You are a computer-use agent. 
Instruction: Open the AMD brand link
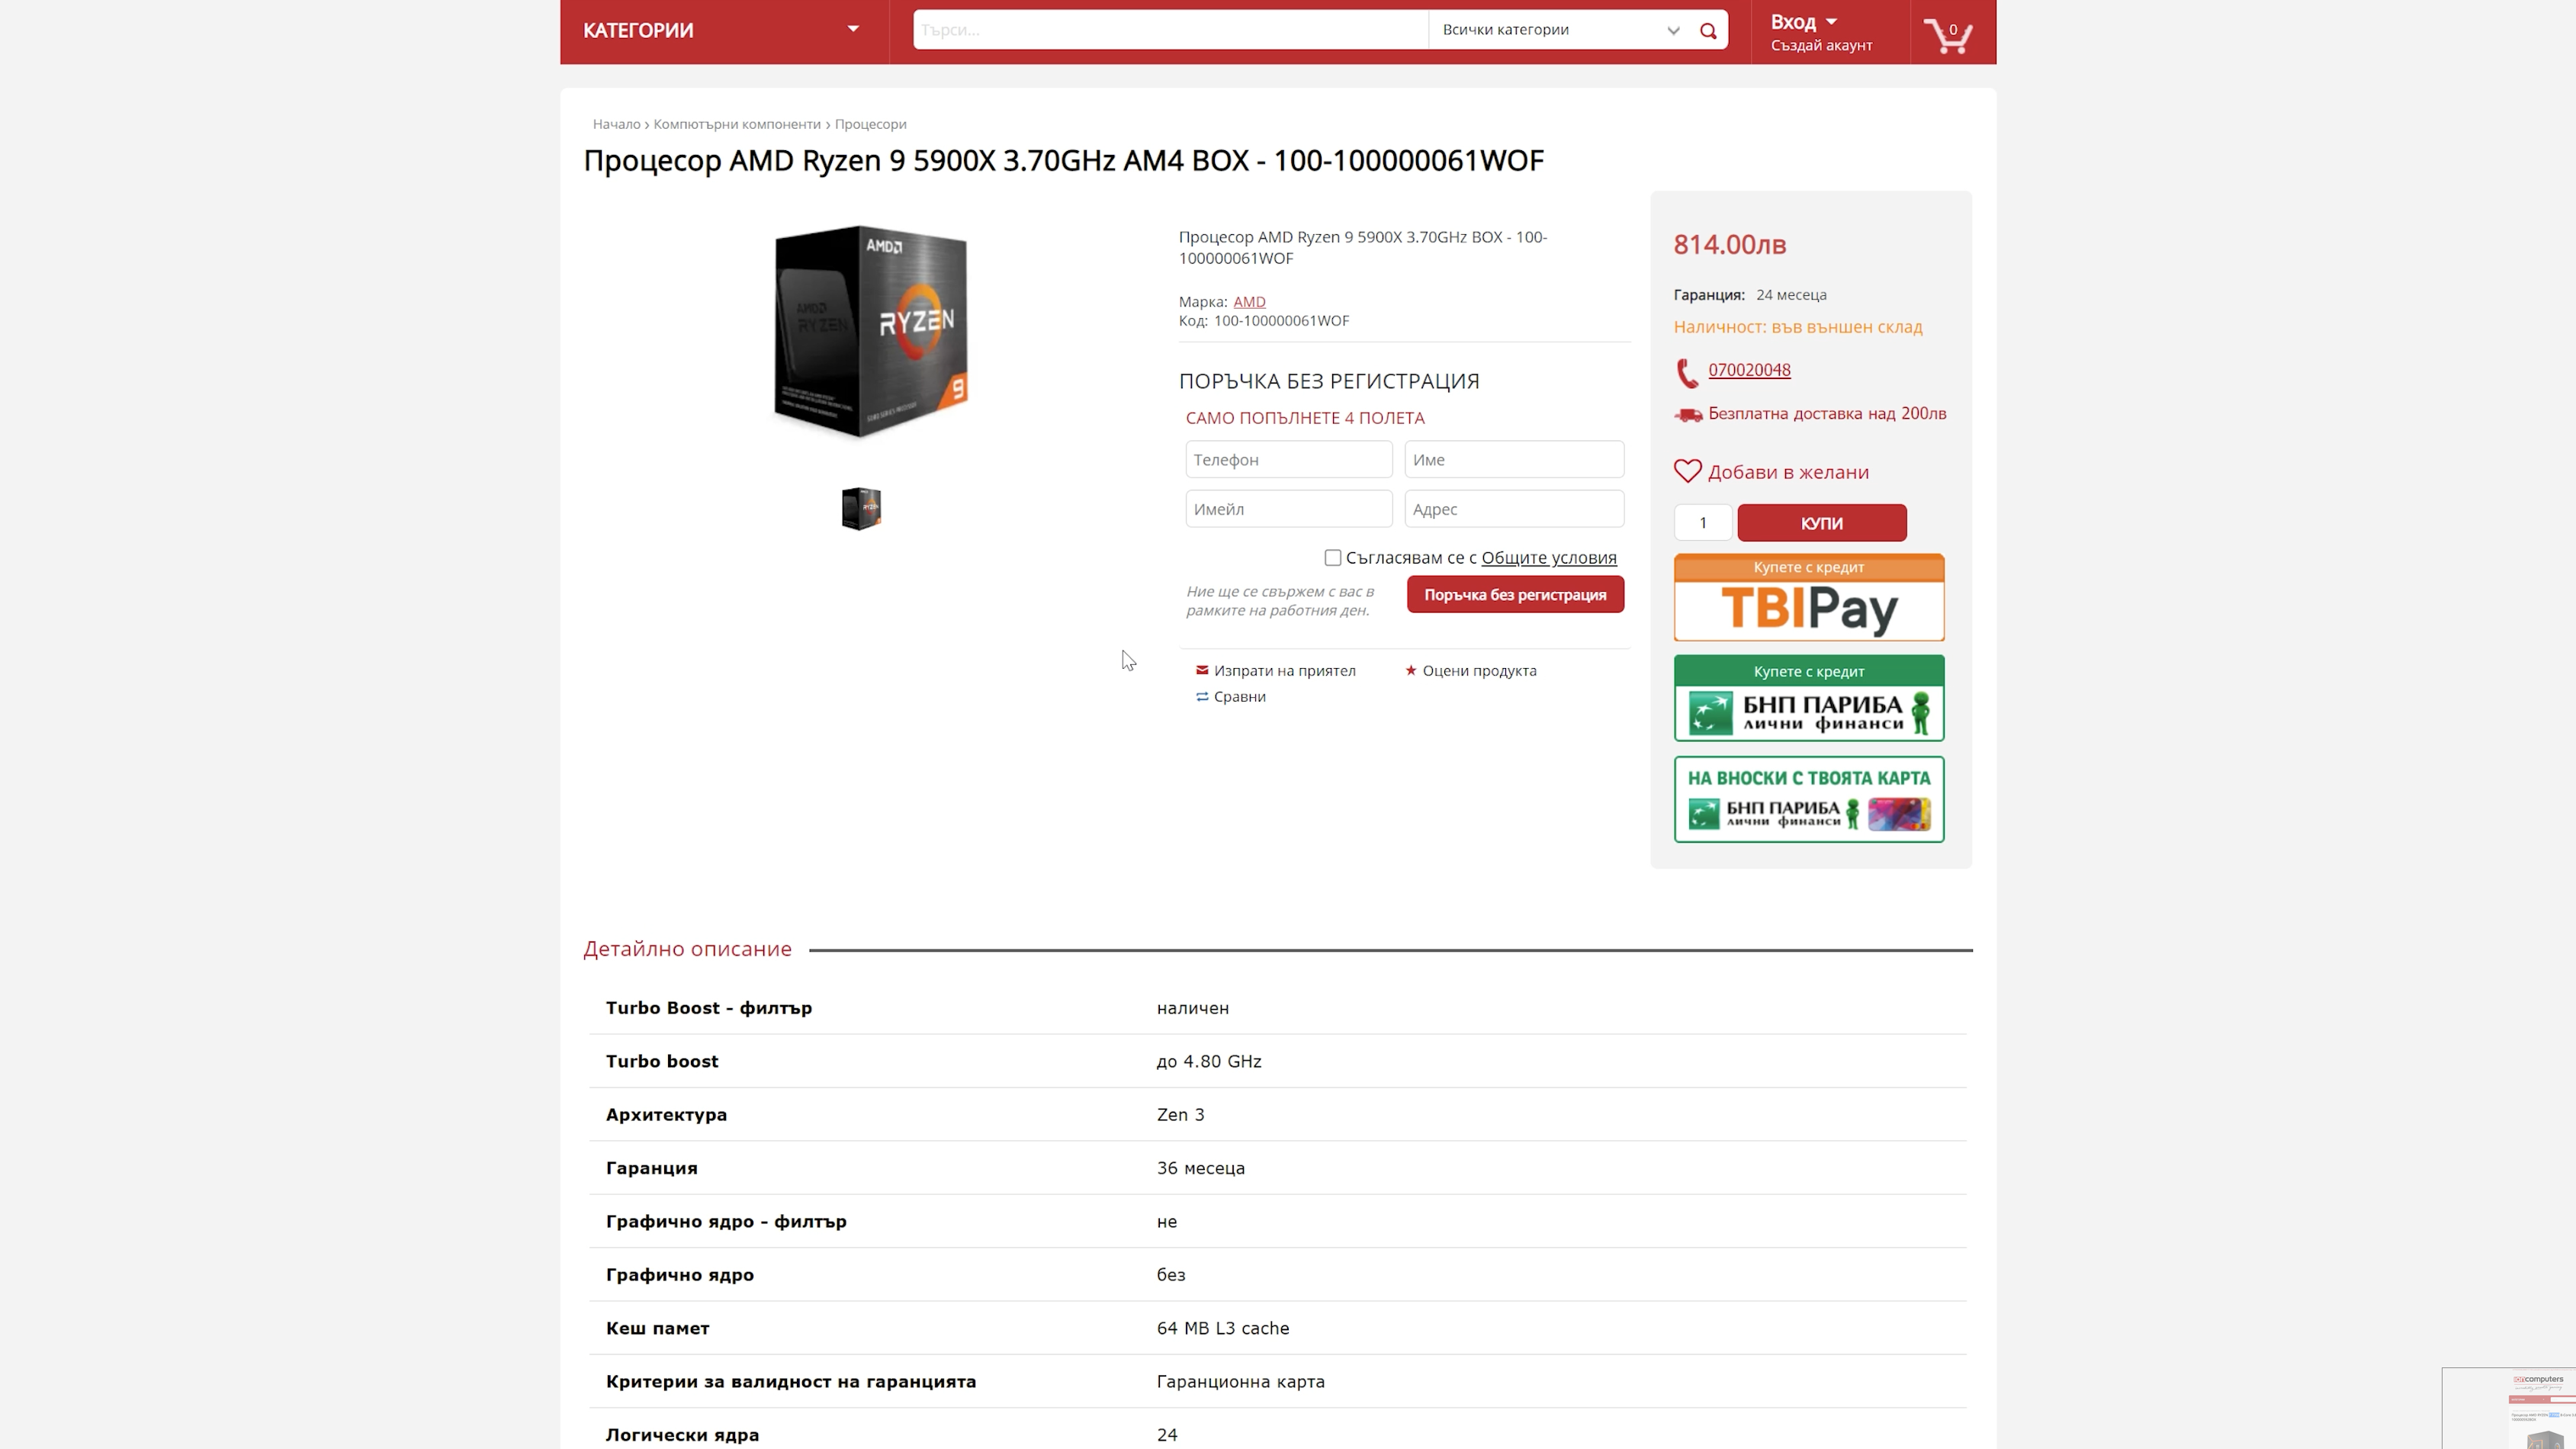click(x=1249, y=302)
